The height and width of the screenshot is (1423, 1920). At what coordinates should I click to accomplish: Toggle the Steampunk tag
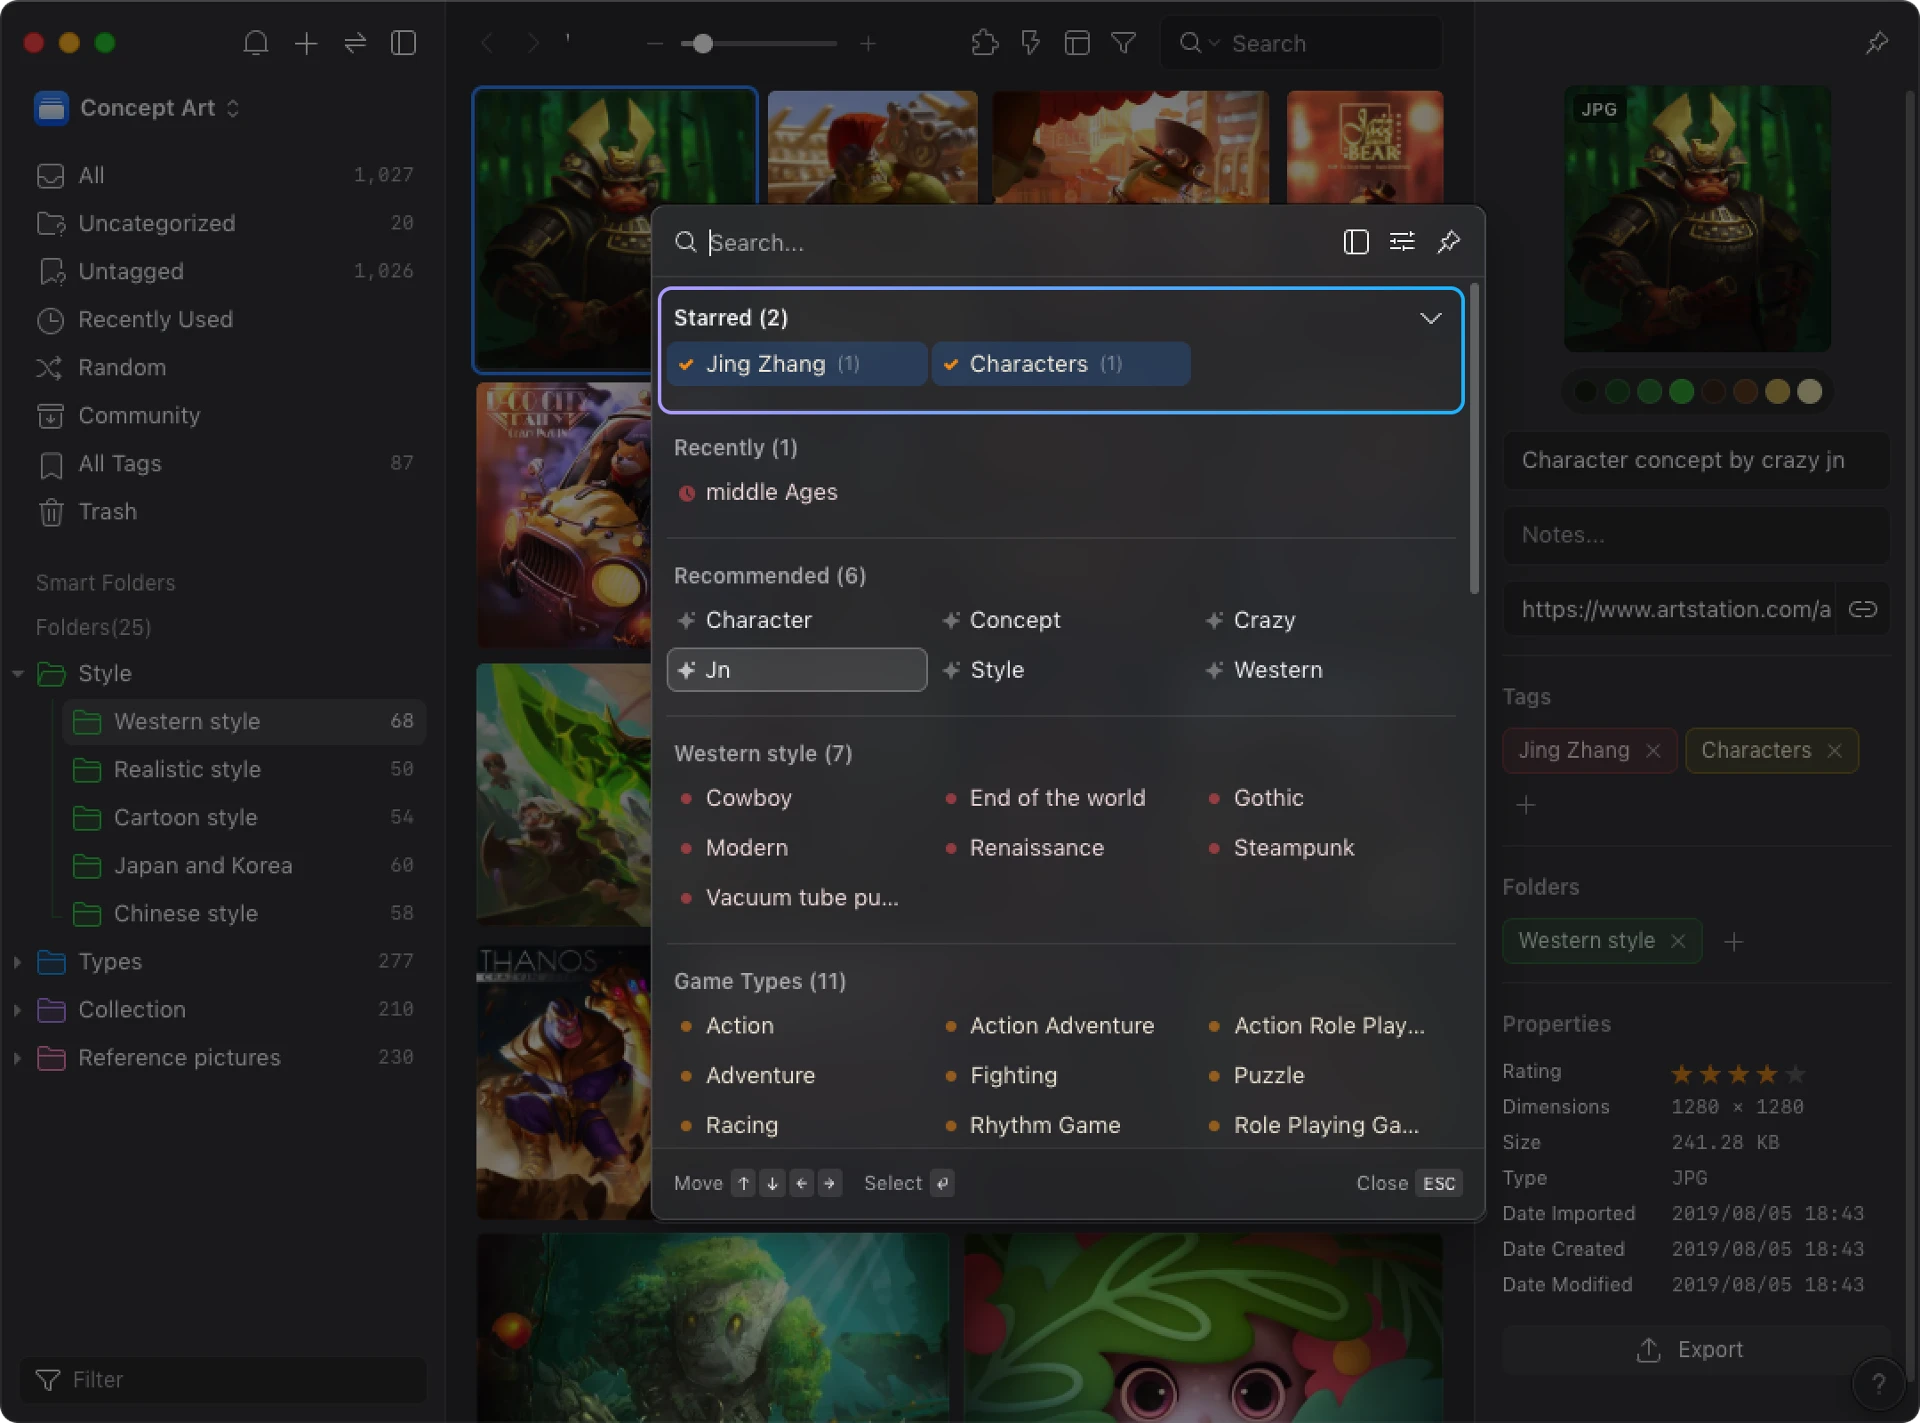coord(1293,848)
